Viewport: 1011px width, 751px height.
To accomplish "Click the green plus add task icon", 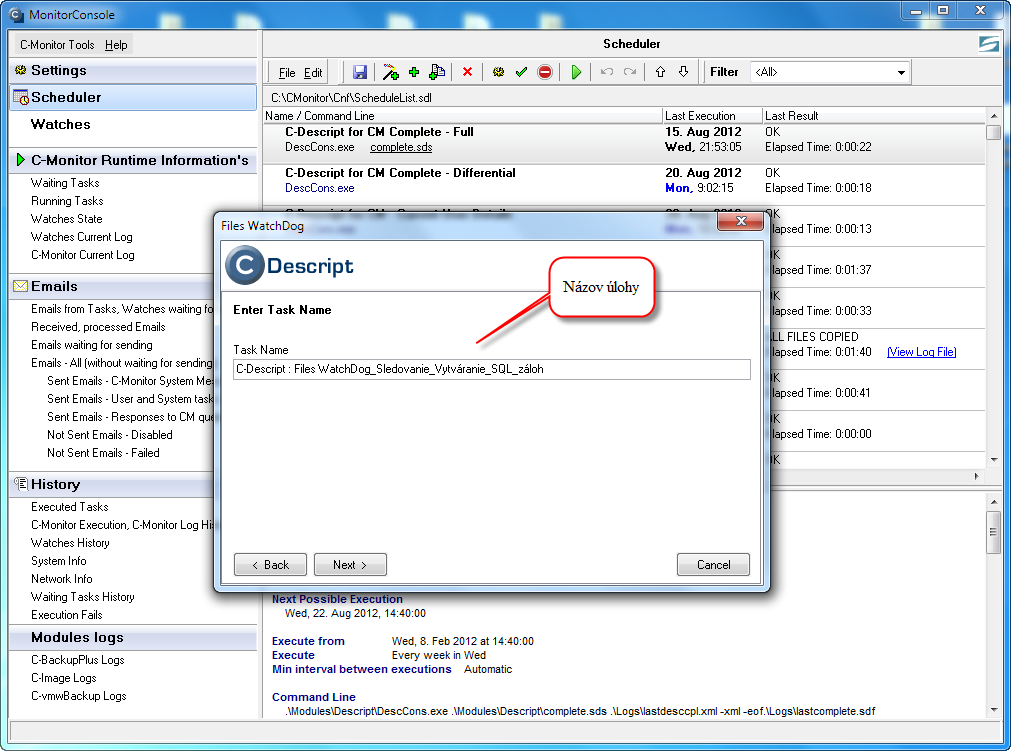I will [414, 72].
